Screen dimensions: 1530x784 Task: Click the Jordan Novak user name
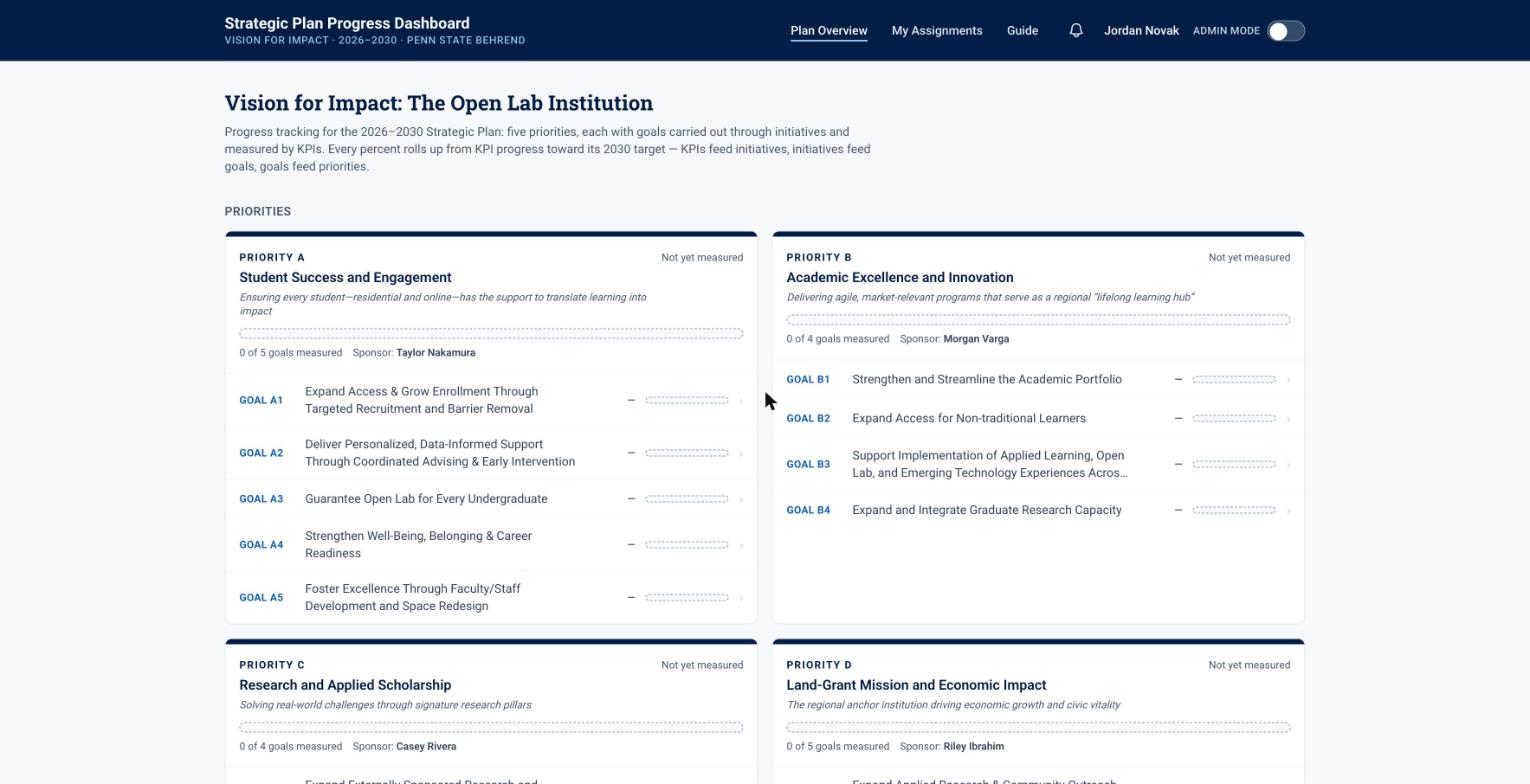(x=1141, y=31)
